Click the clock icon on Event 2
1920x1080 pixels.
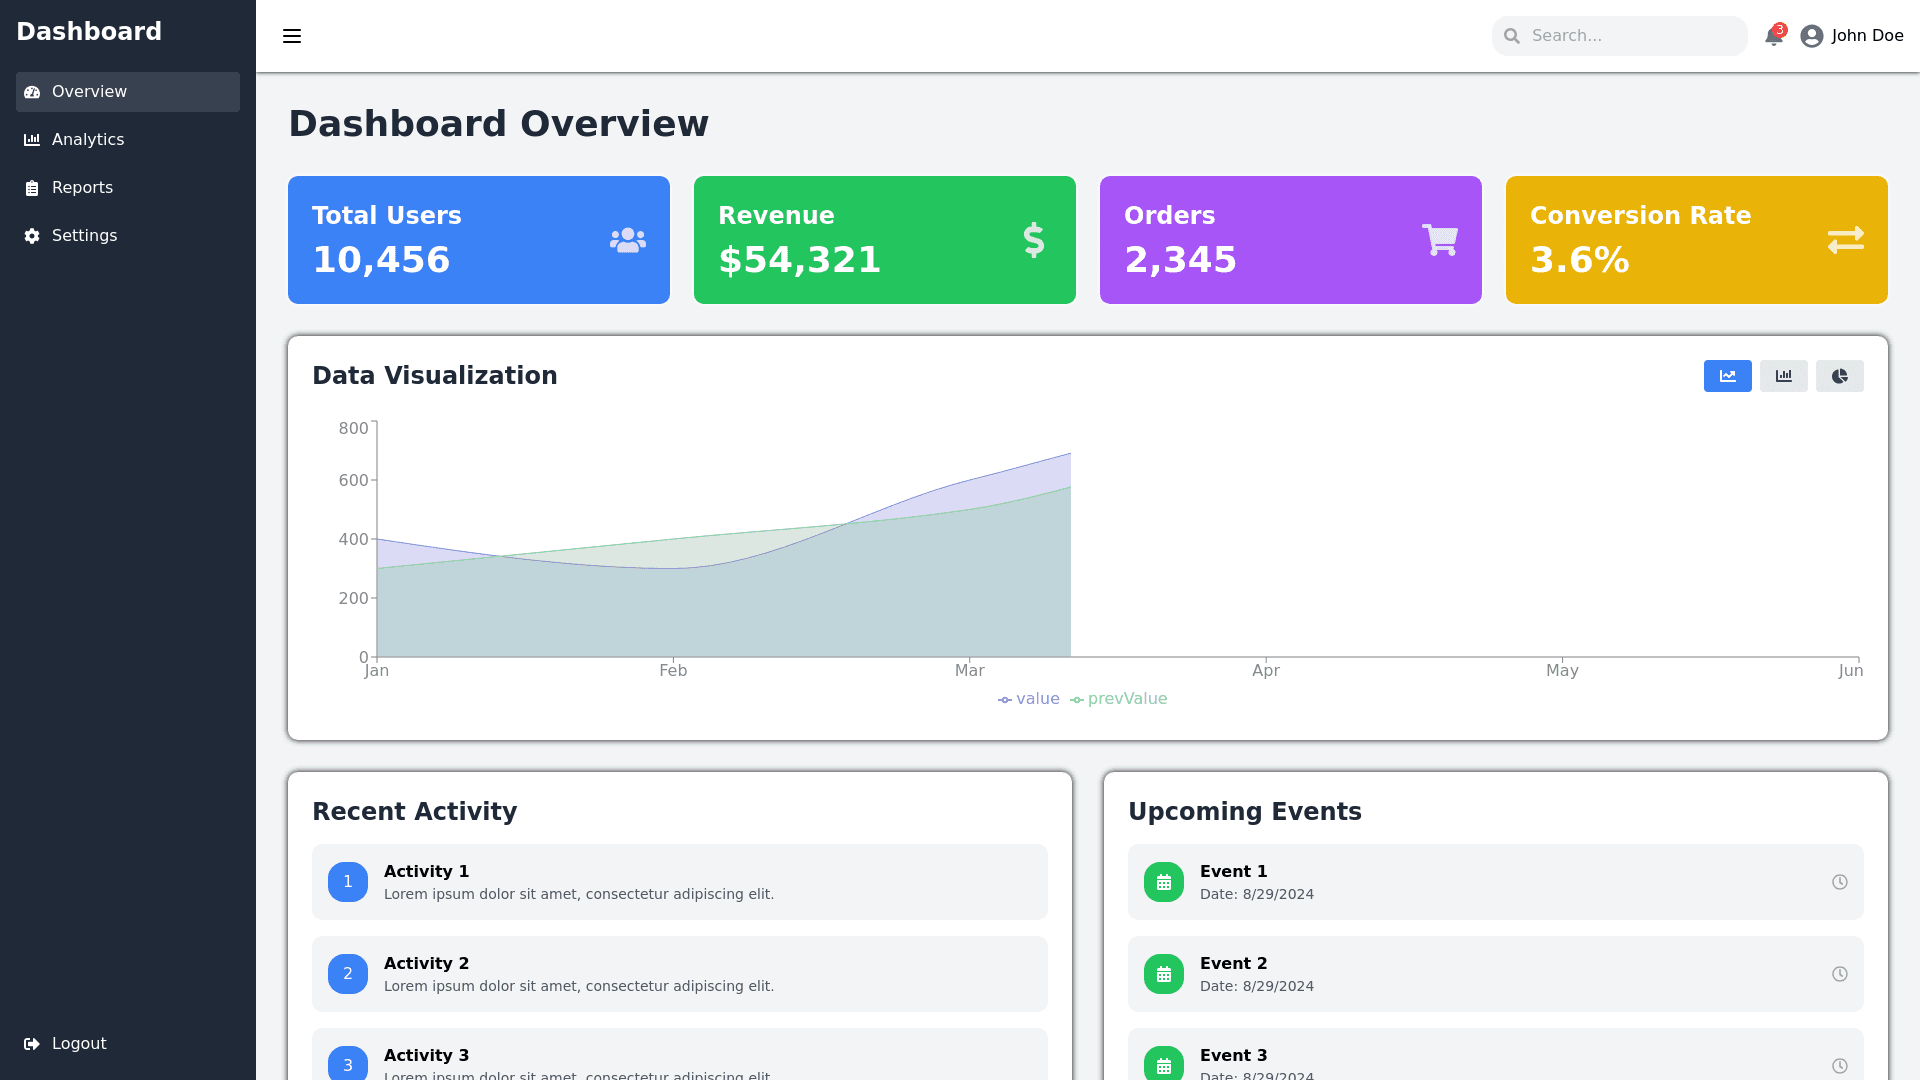(x=1839, y=974)
